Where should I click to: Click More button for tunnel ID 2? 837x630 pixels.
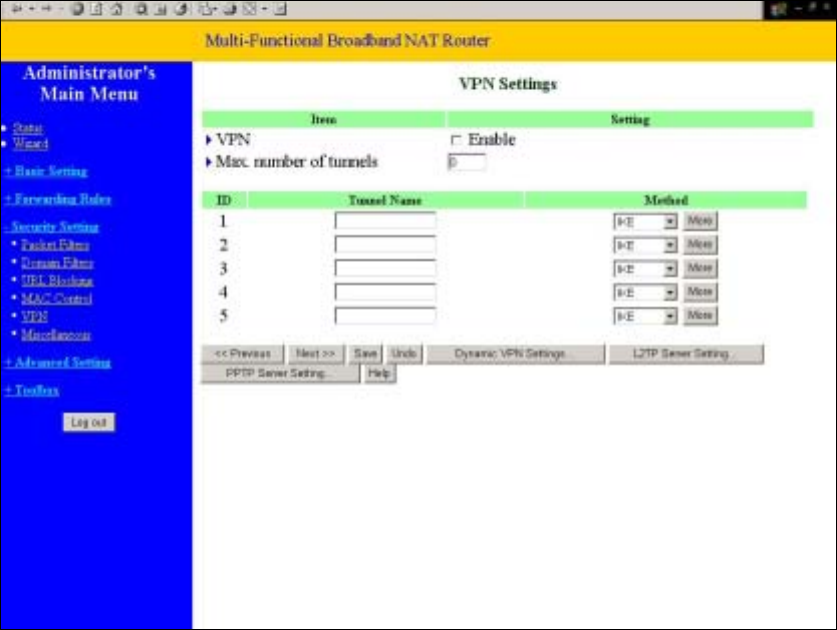700,245
